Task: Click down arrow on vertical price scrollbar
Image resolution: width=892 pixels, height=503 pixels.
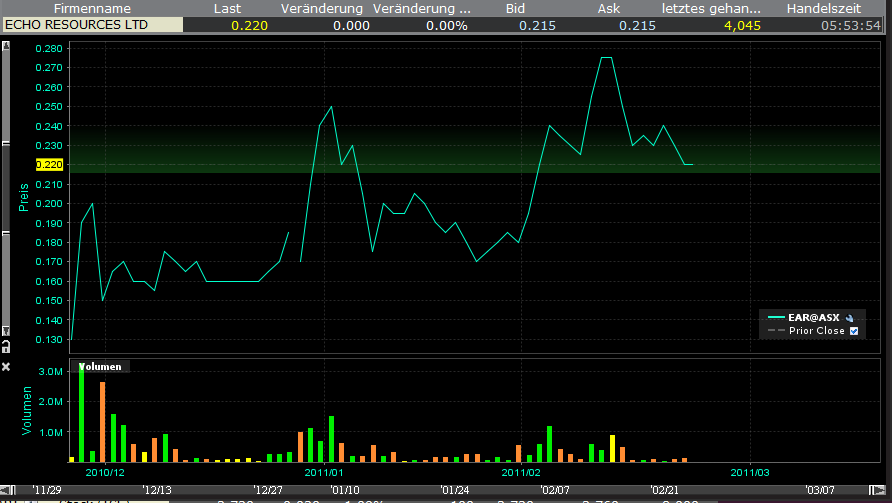Action: click(5, 331)
